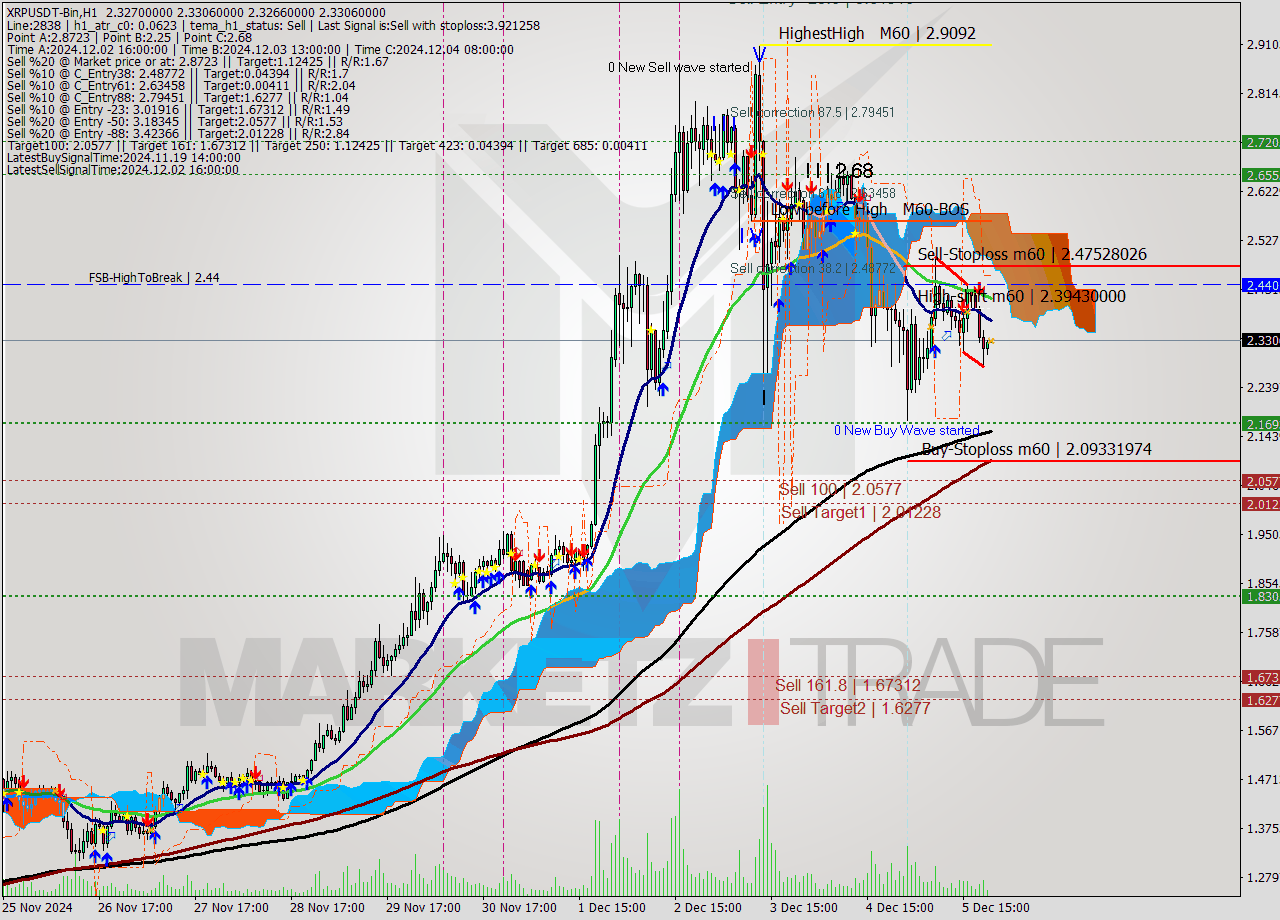
Task: Click the red 2.057 price tag
Action: (1260, 481)
